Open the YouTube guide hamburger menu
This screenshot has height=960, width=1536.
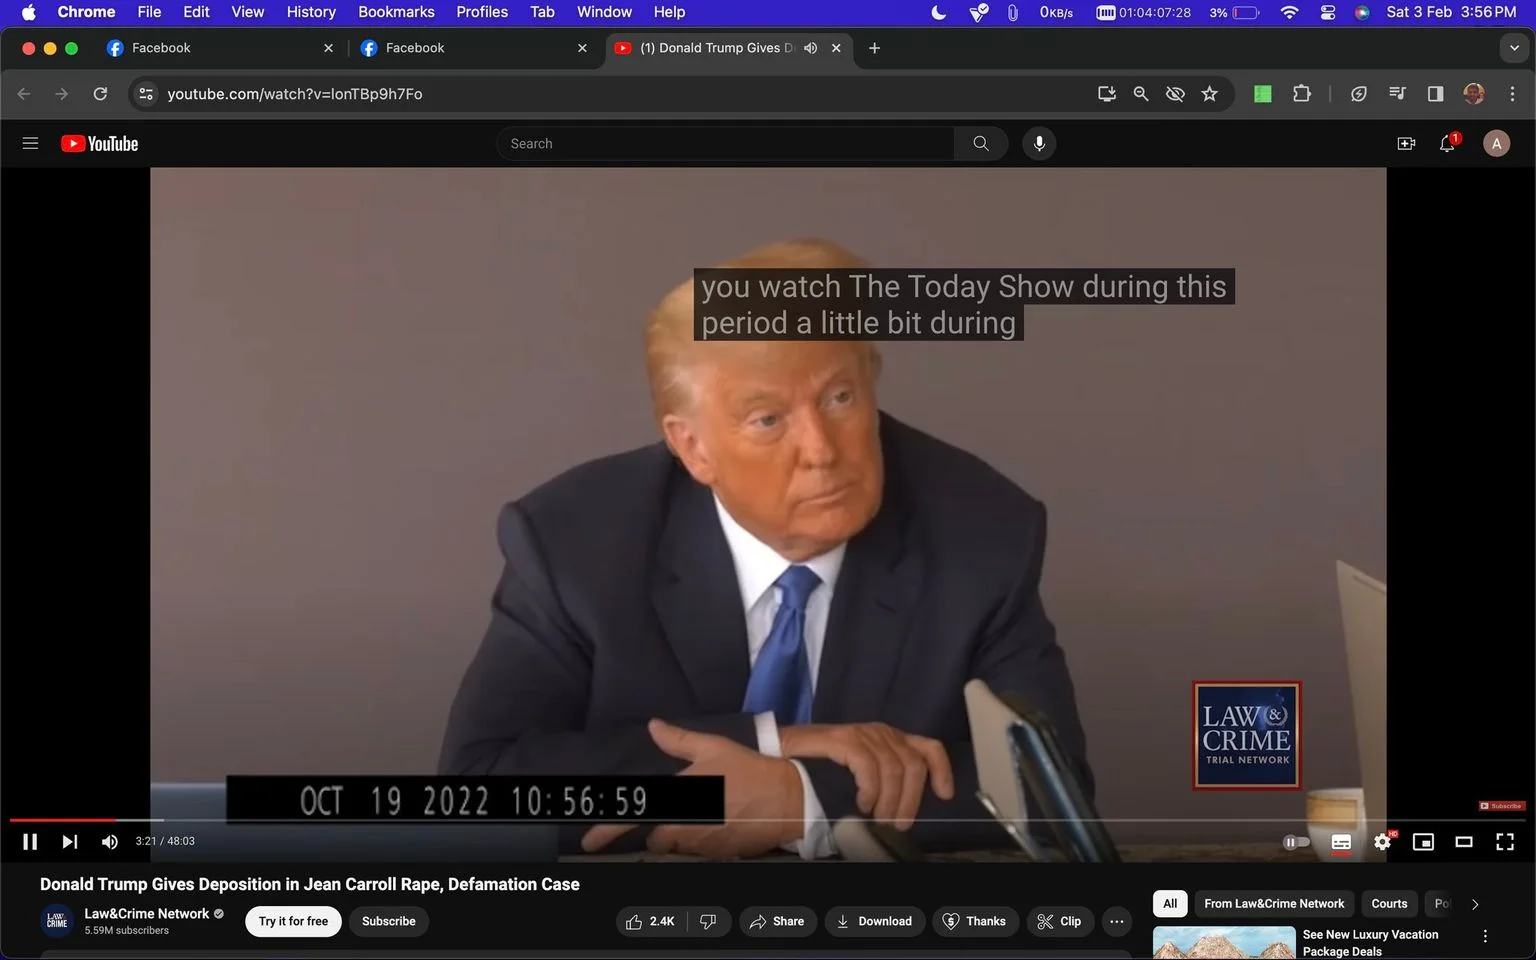tap(30, 144)
